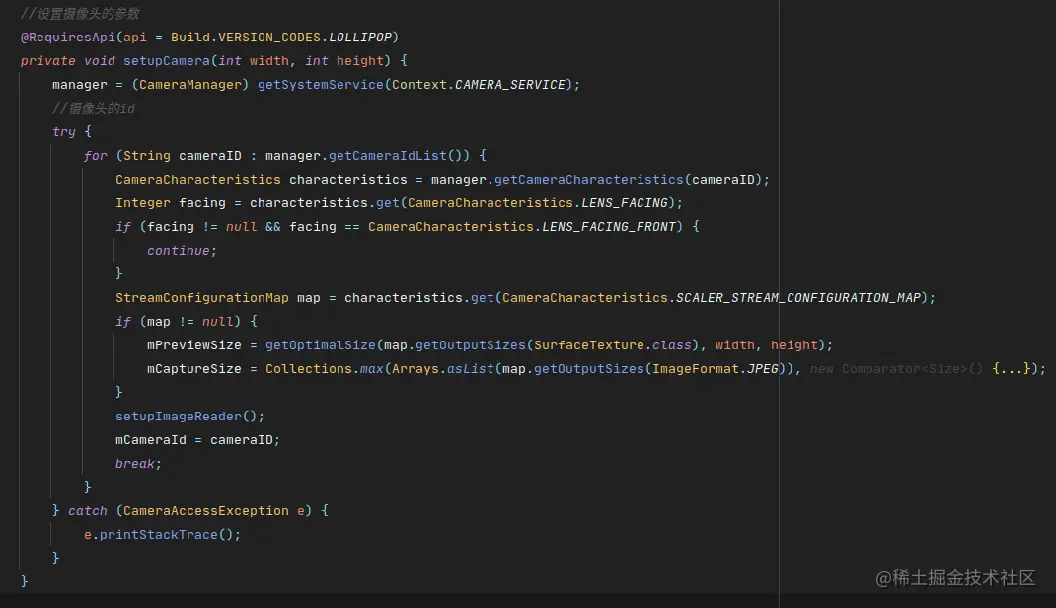Click the Collections class name
1056x608 pixels.
[x=308, y=369]
